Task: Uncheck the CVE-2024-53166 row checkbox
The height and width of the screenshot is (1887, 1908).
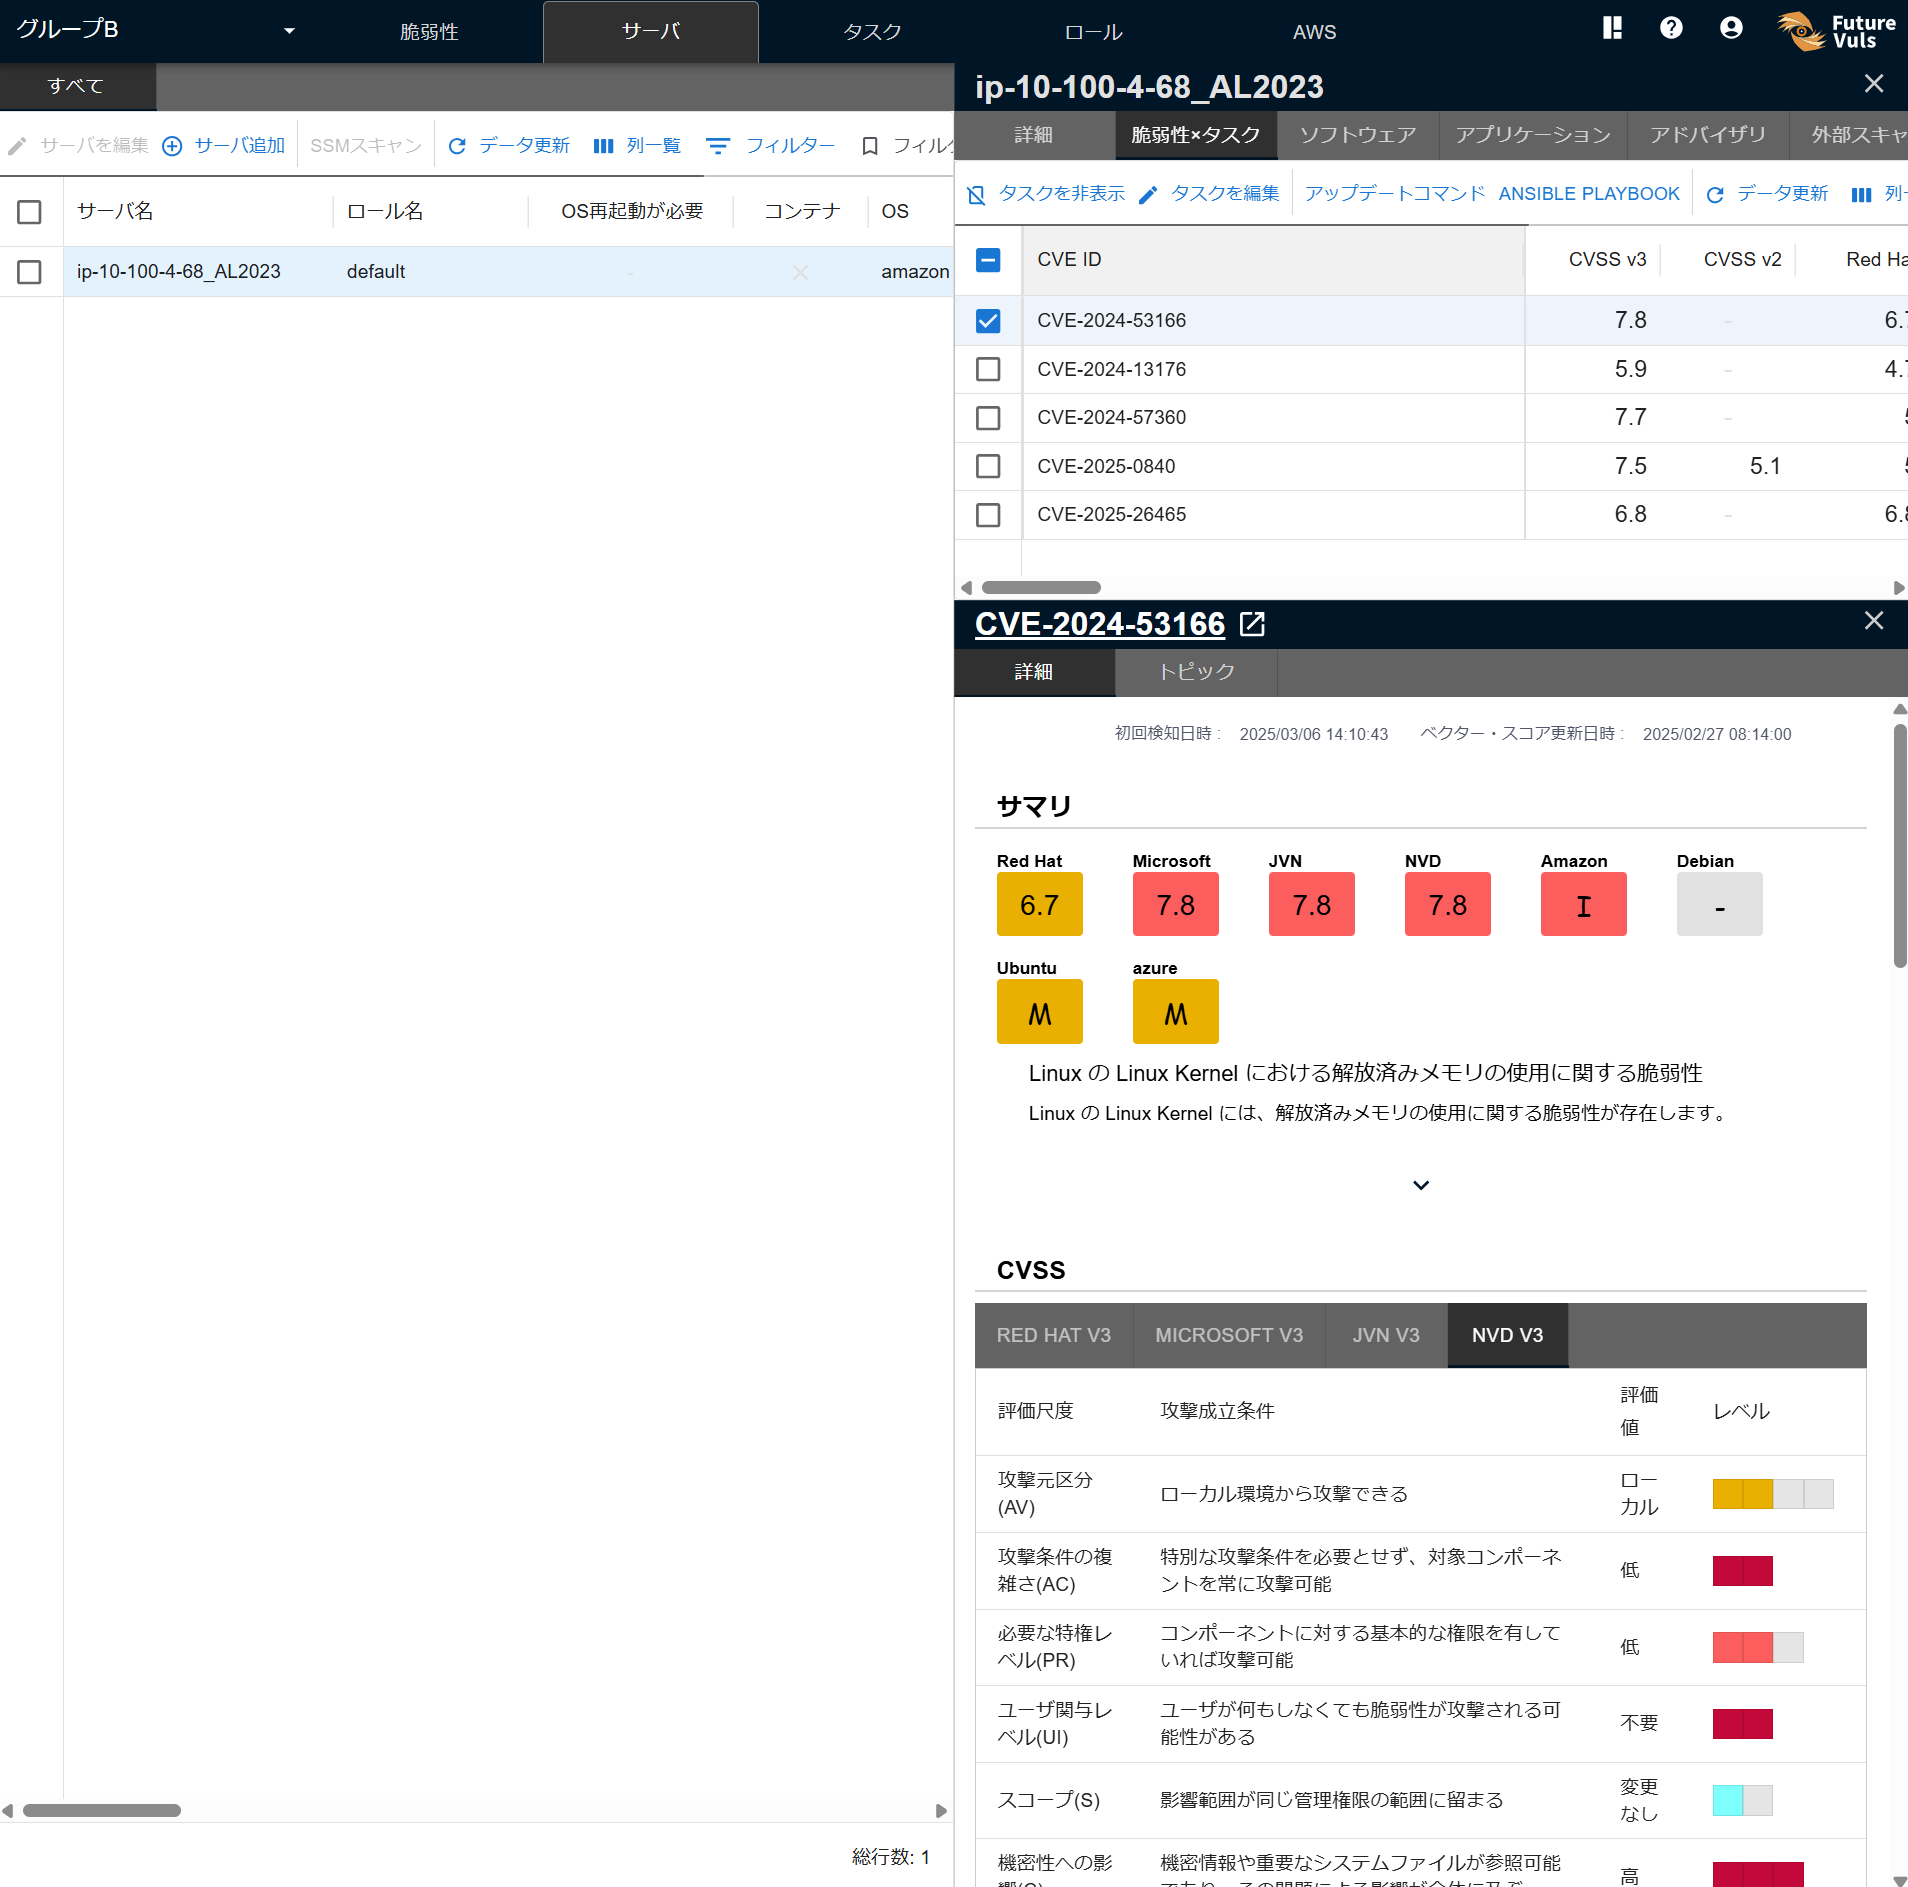Action: 988,321
